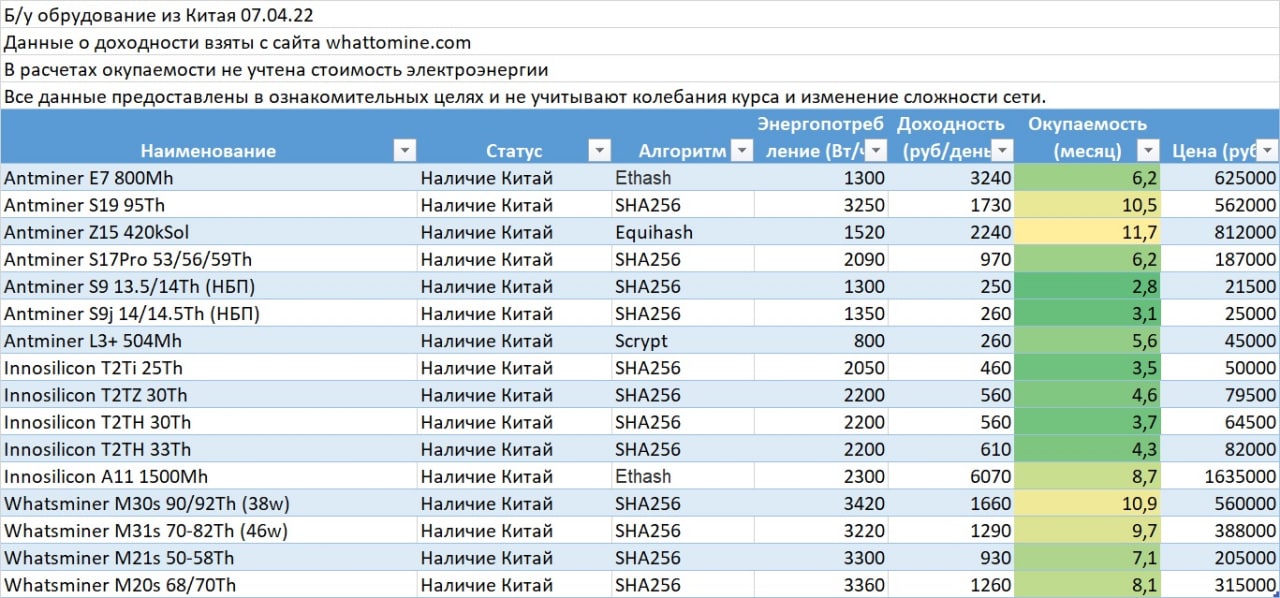The height and width of the screenshot is (598, 1280).
Task: Click the Ethash cell in Innosilicon A11 row
Action: (683, 476)
